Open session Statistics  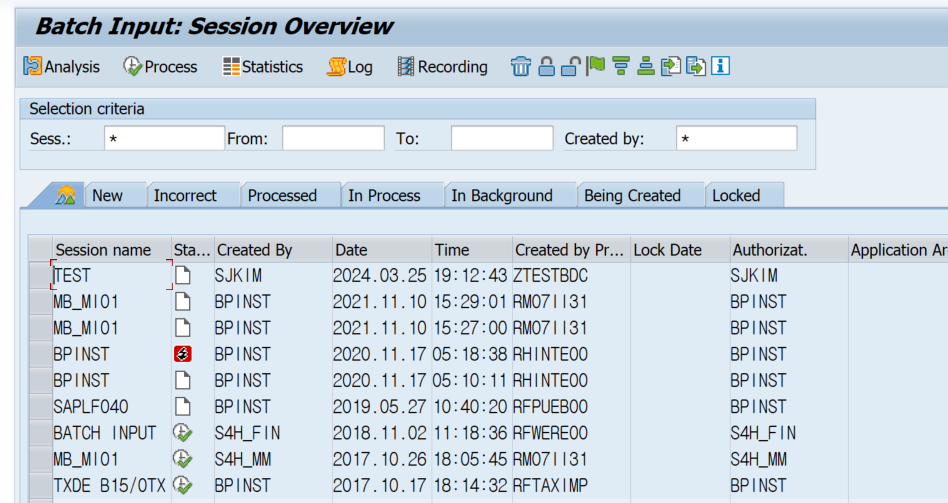[x=262, y=67]
